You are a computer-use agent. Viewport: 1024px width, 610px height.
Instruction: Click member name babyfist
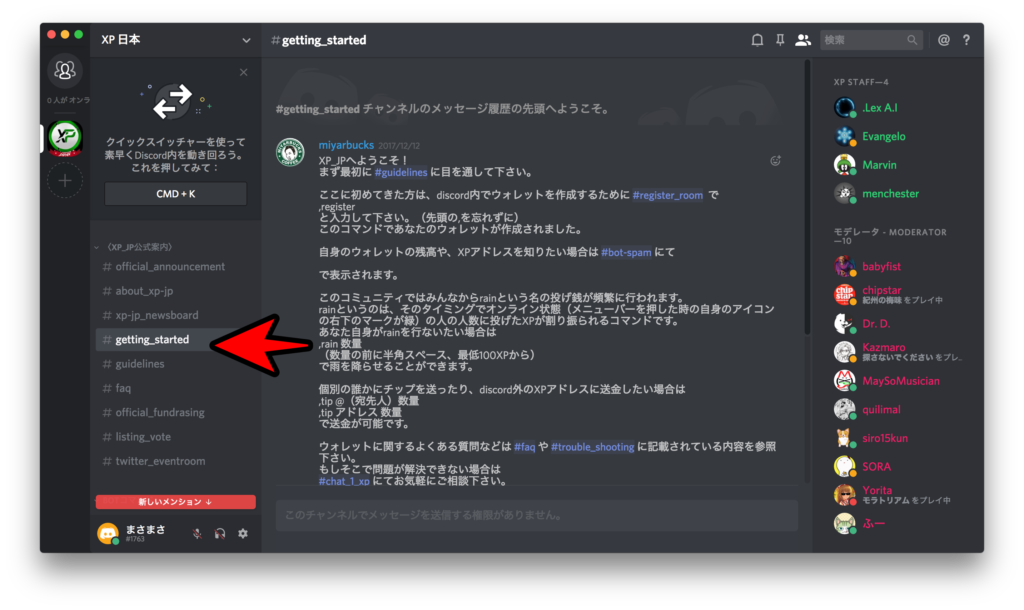coord(882,266)
